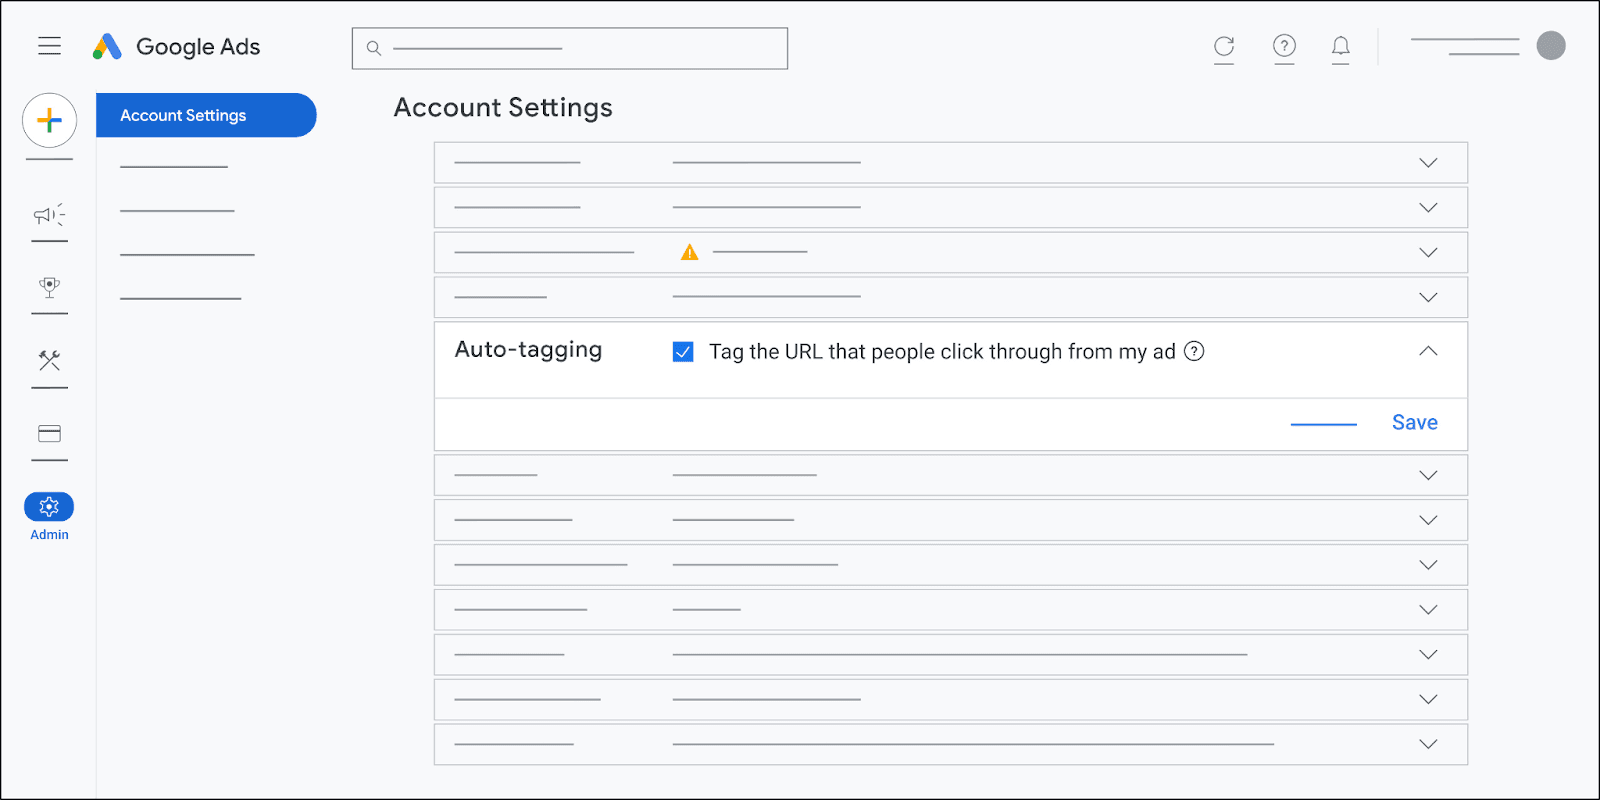Click the plus Create button
The height and width of the screenshot is (800, 1600).
(x=49, y=121)
